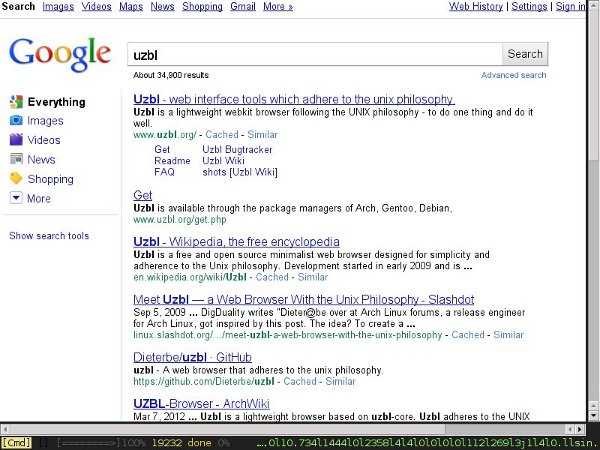Open the Uzbl Wiki sitelink
This screenshot has height=450, width=600.
223,161
